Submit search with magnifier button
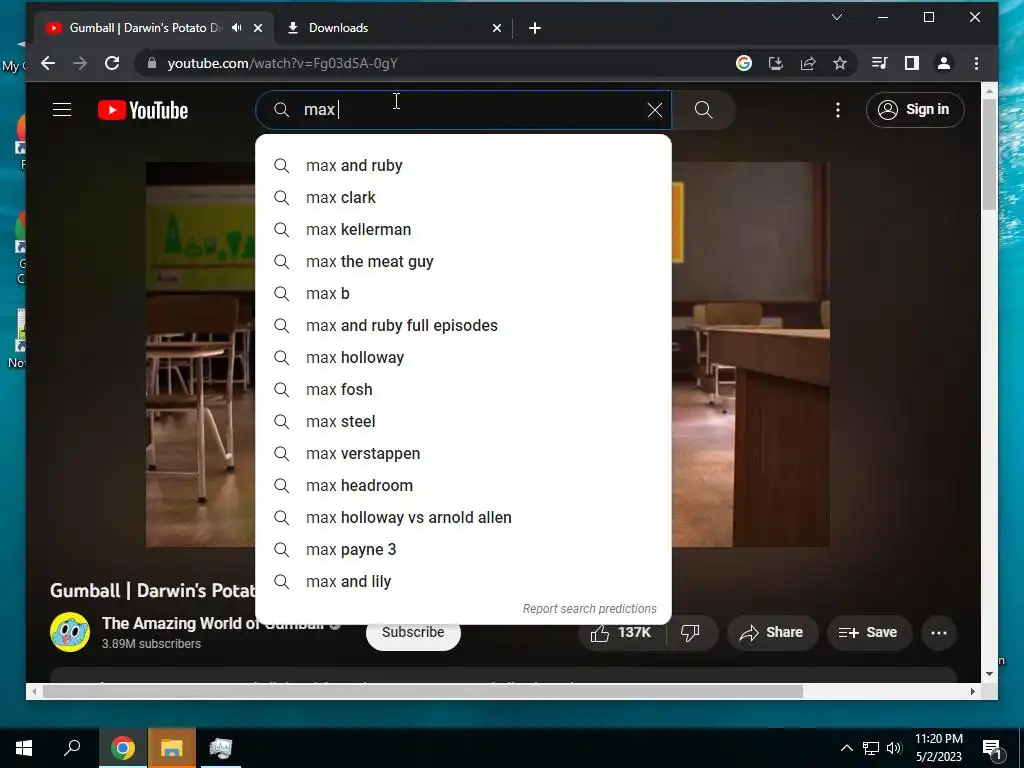The height and width of the screenshot is (768, 1024). 703,110
